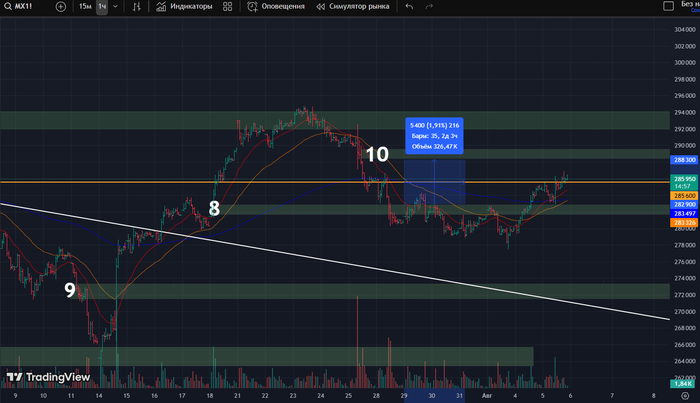Undo the last chart action

click(x=409, y=6)
